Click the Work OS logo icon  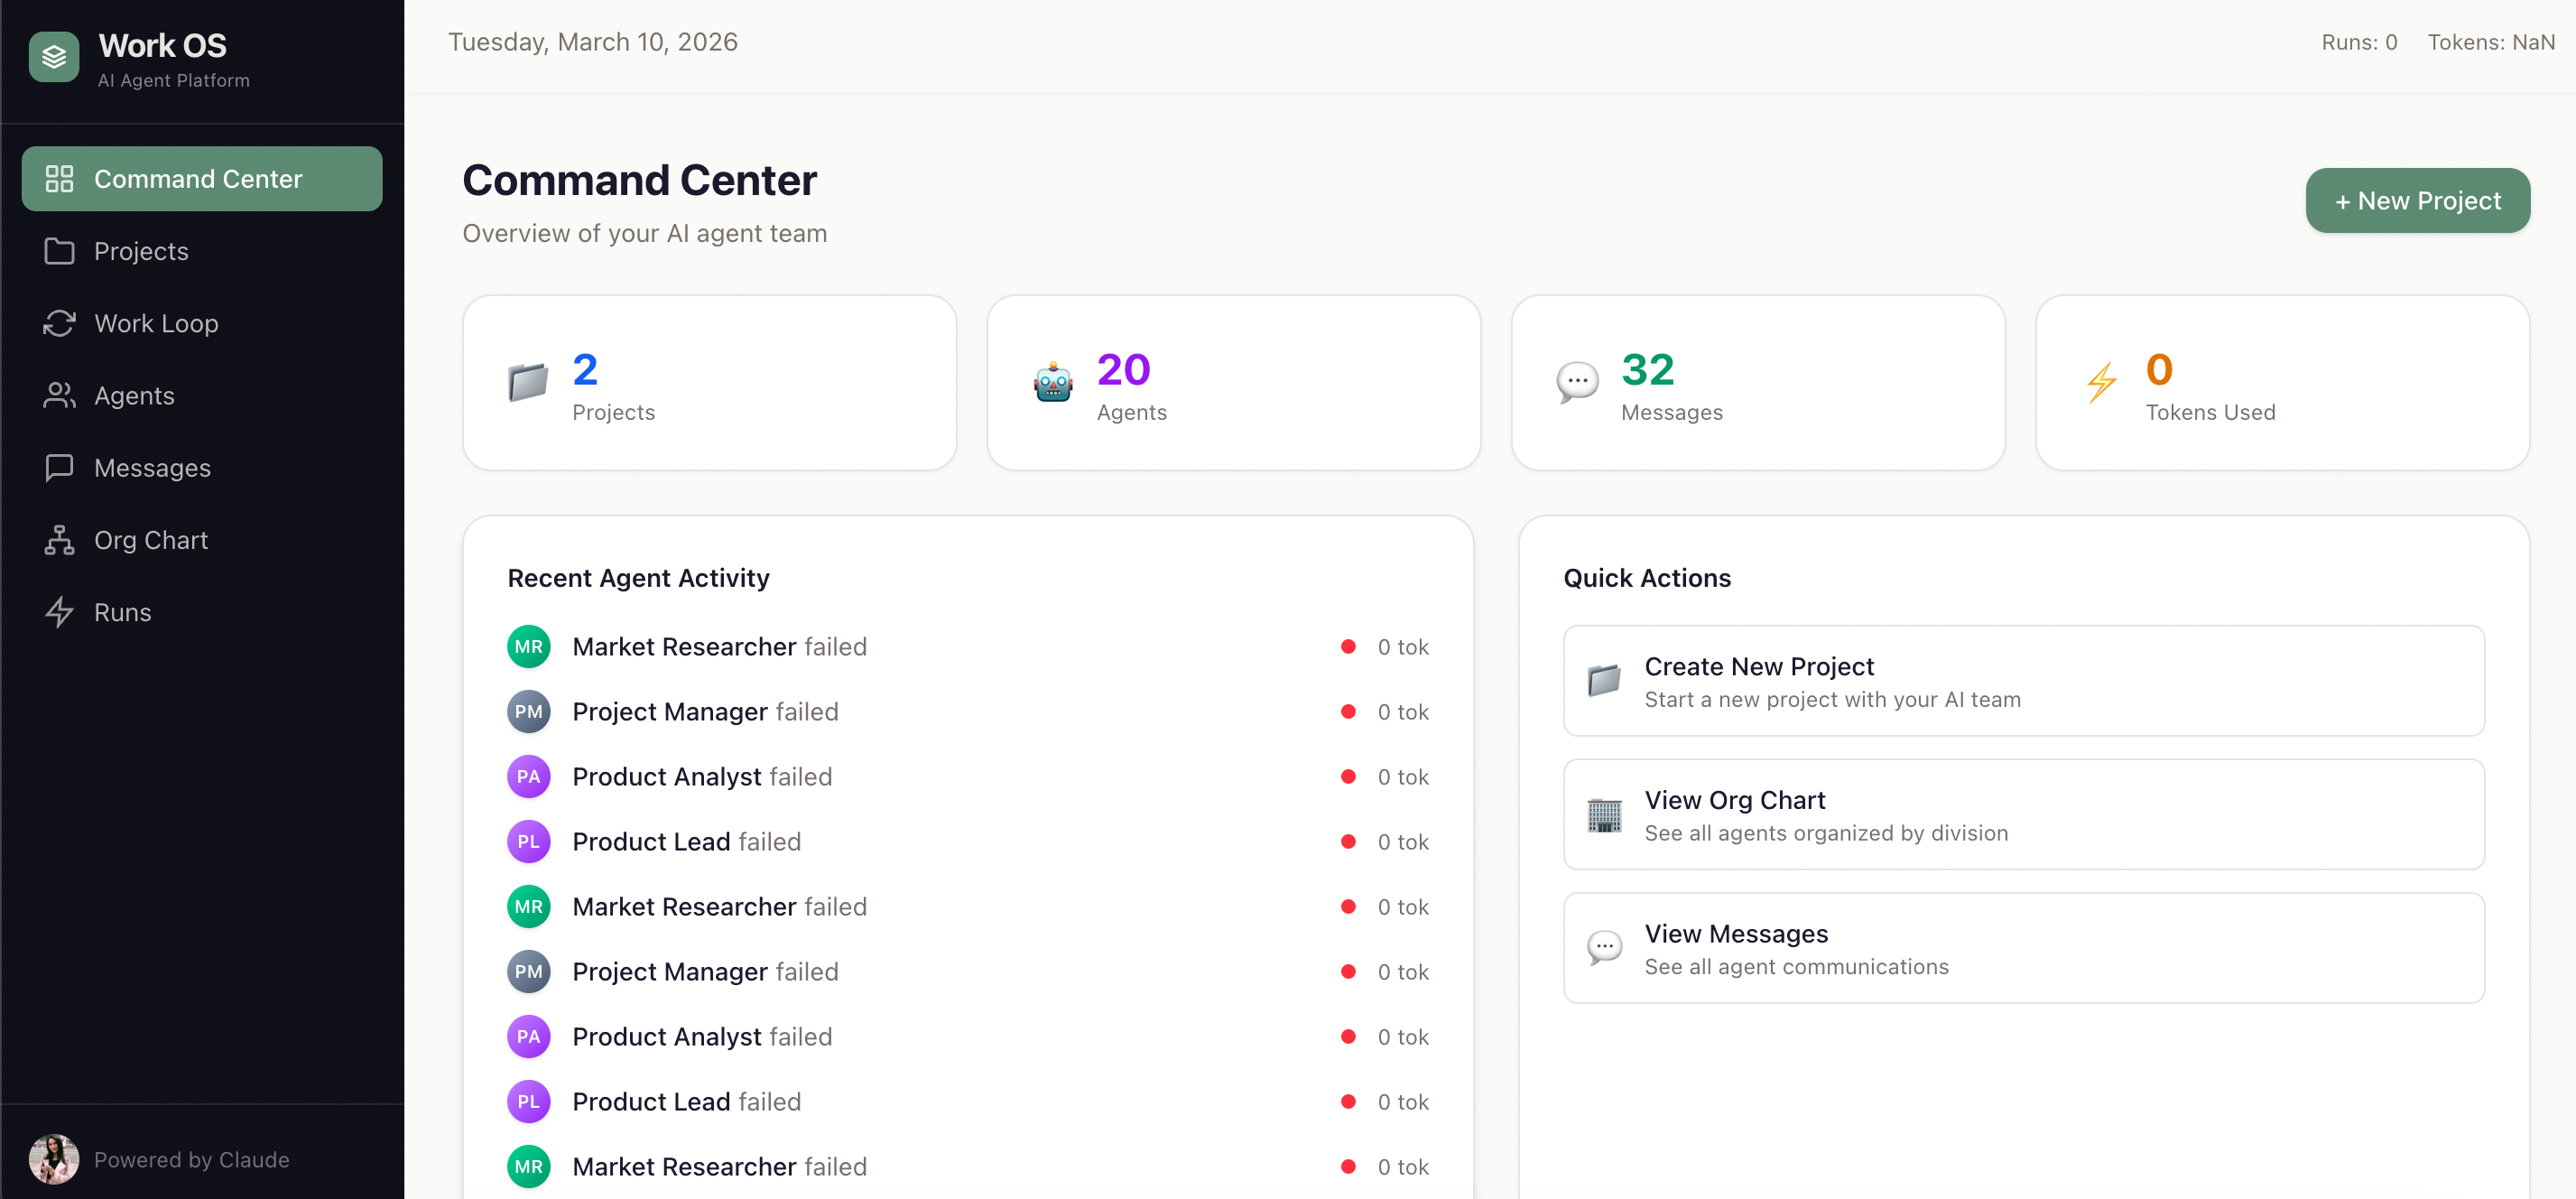52,56
